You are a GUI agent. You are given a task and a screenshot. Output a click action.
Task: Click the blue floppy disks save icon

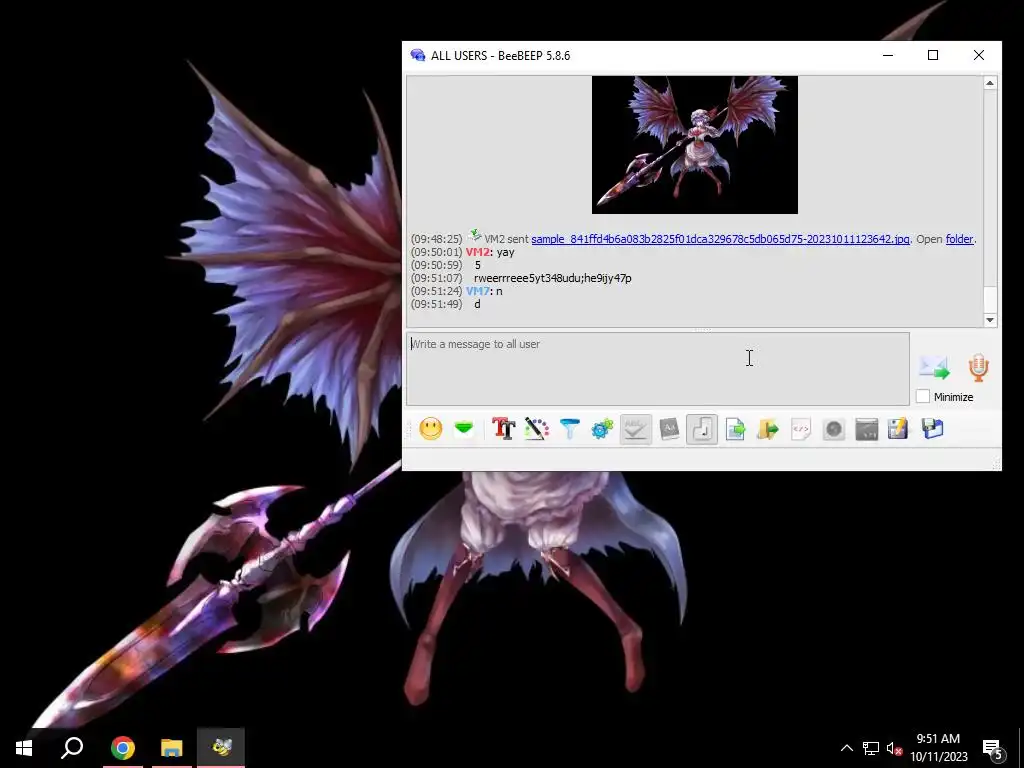pyautogui.click(x=933, y=429)
